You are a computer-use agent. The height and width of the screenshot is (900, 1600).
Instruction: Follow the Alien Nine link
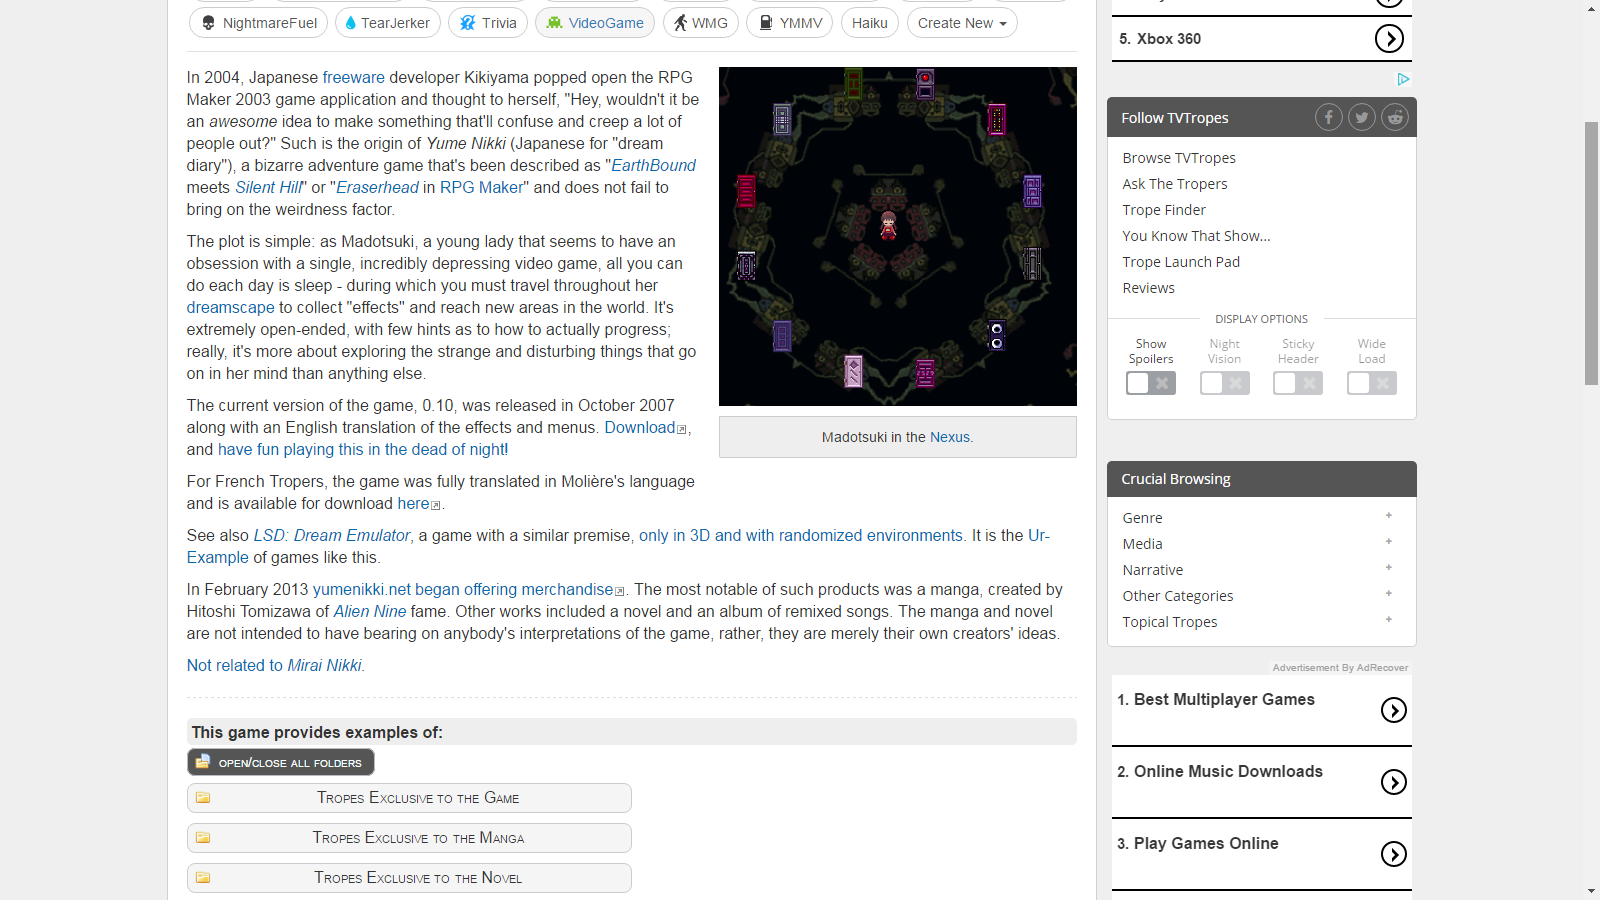(370, 611)
